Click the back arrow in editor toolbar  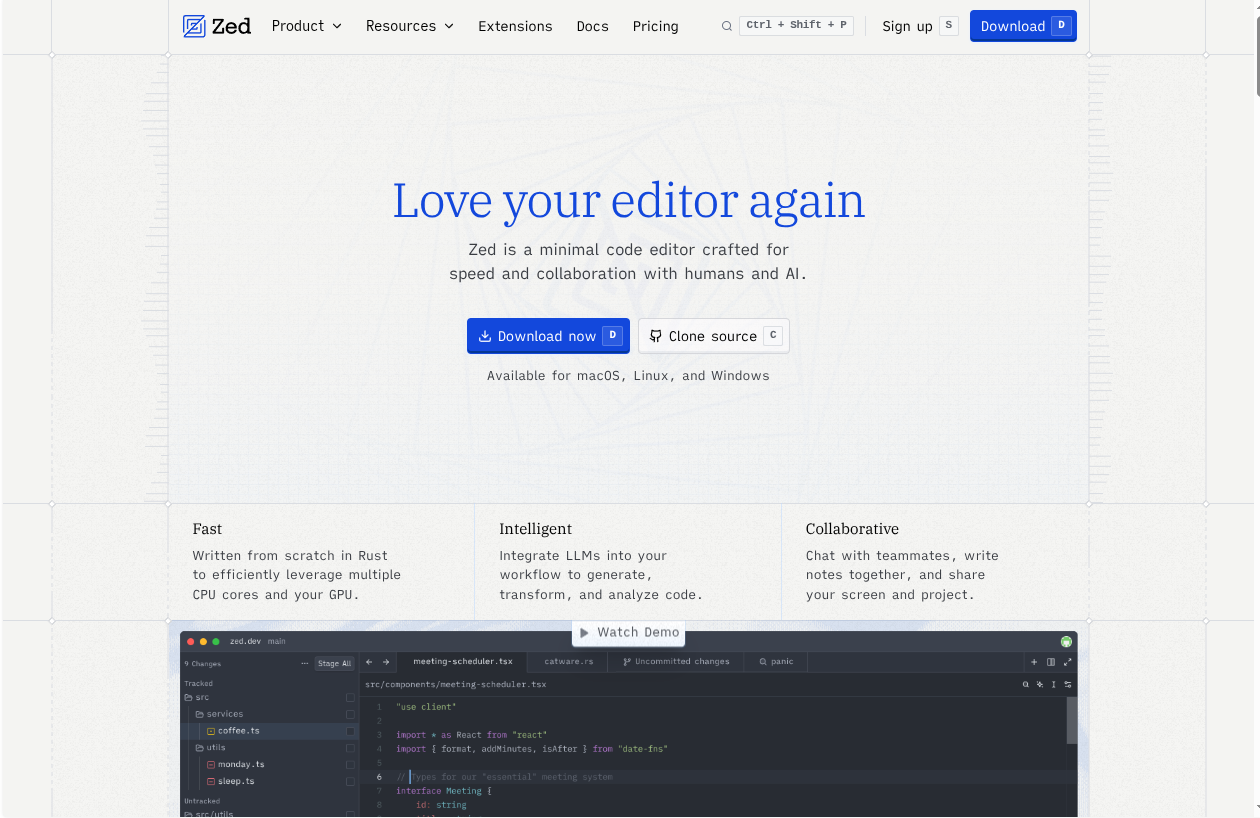point(370,662)
